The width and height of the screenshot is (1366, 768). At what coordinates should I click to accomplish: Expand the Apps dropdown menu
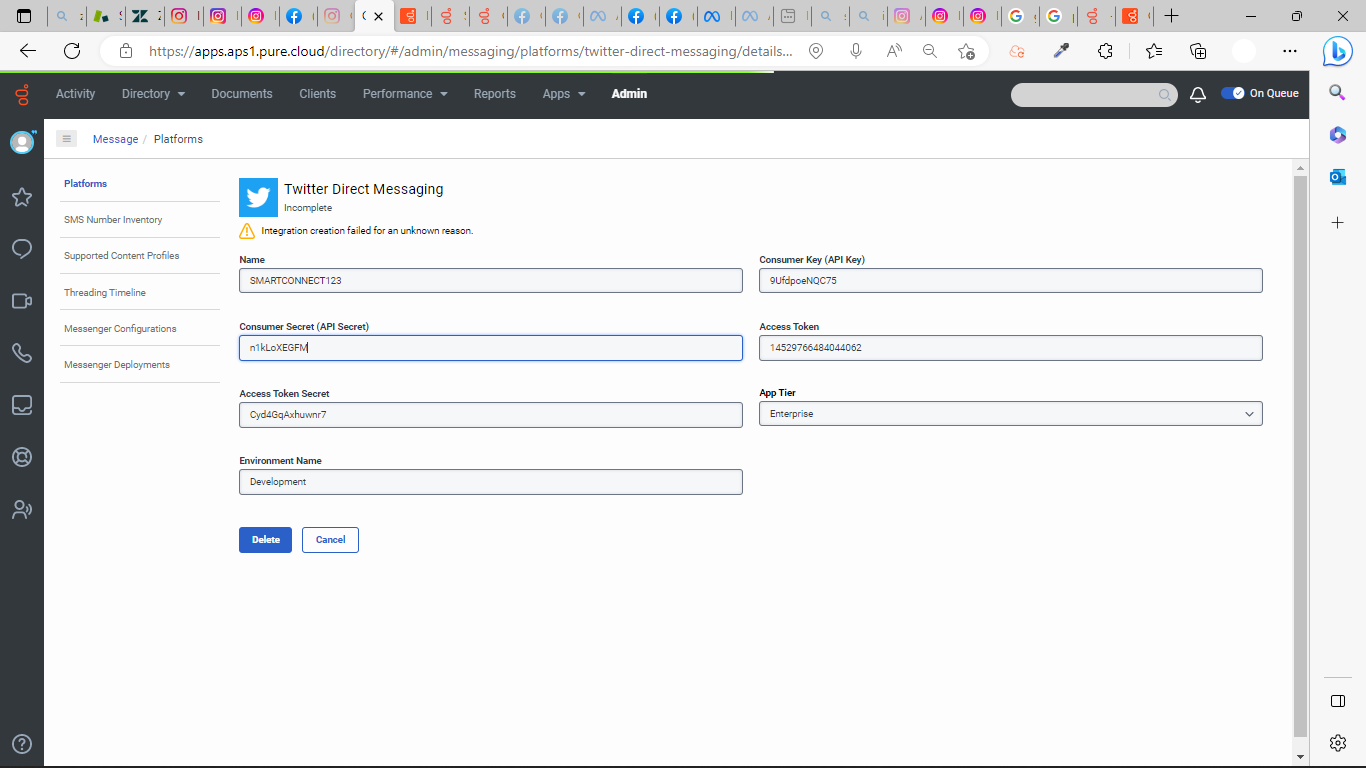(564, 94)
